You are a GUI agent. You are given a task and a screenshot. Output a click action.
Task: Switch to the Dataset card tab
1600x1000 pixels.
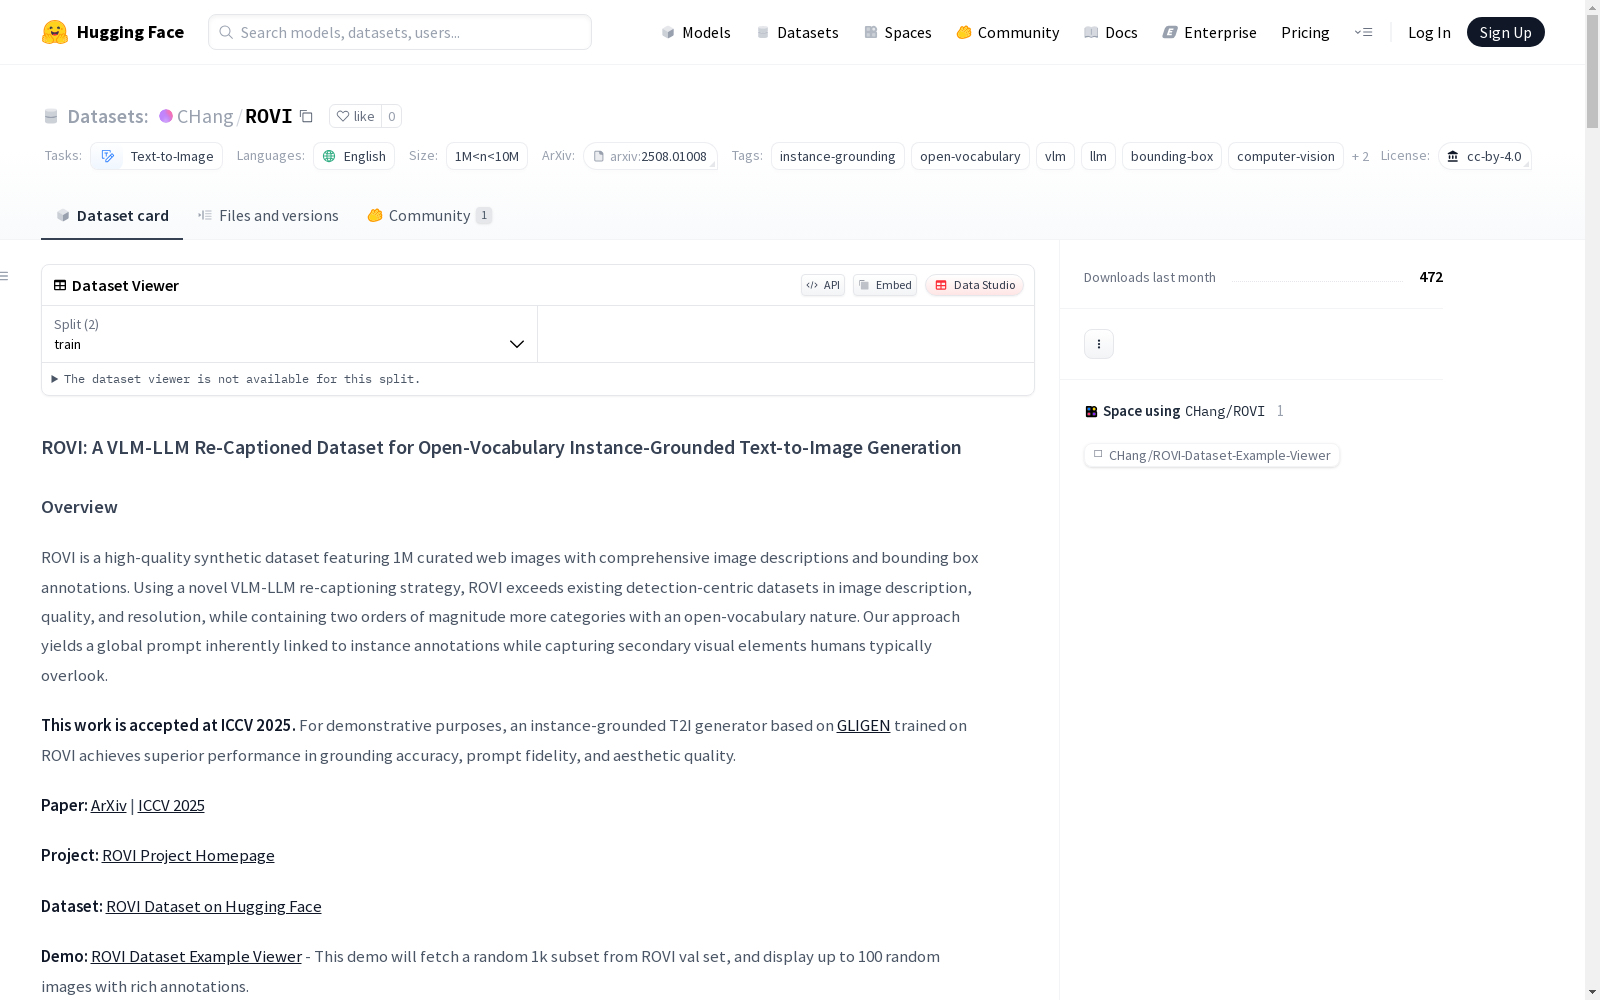112,216
